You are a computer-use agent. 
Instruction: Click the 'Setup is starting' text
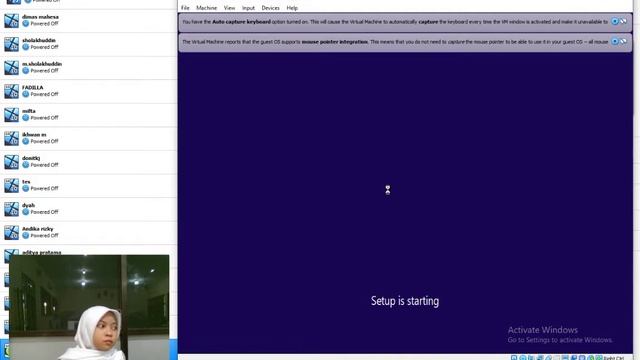[405, 301]
